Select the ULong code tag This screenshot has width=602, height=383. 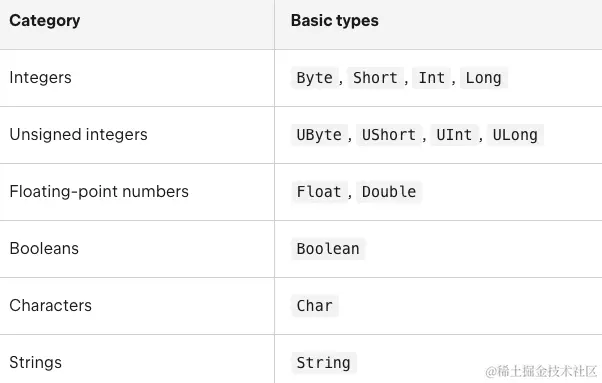[515, 135]
